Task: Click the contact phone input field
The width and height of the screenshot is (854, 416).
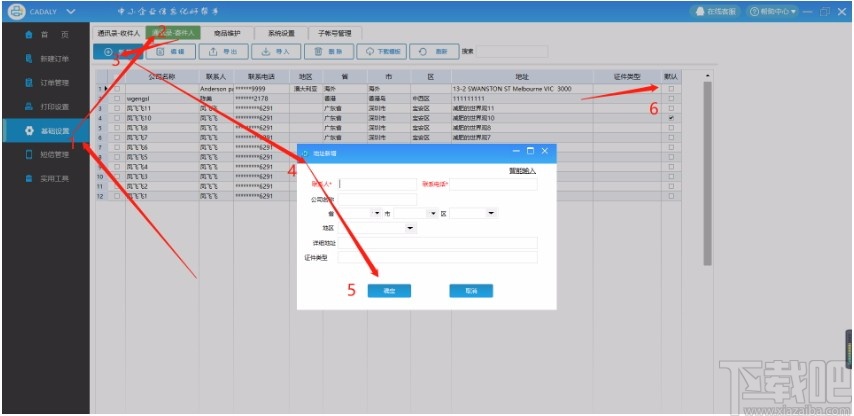Action: point(493,184)
